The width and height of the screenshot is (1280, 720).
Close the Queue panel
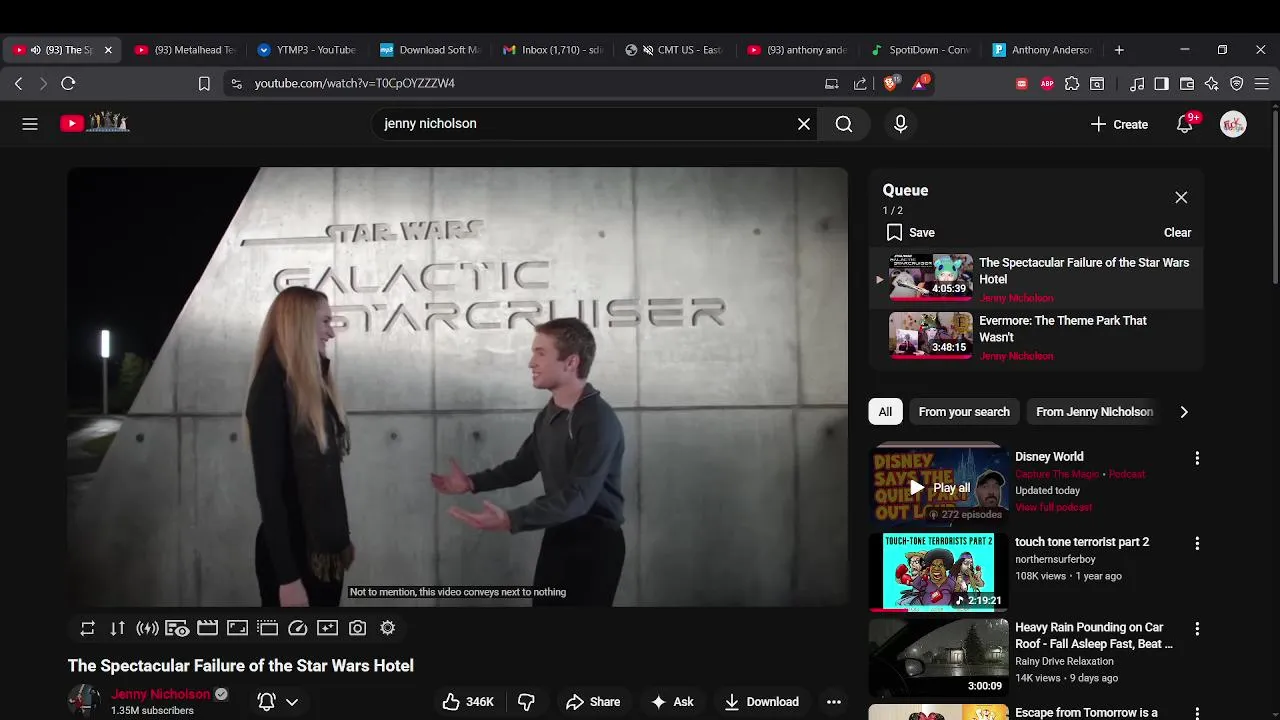1181,197
